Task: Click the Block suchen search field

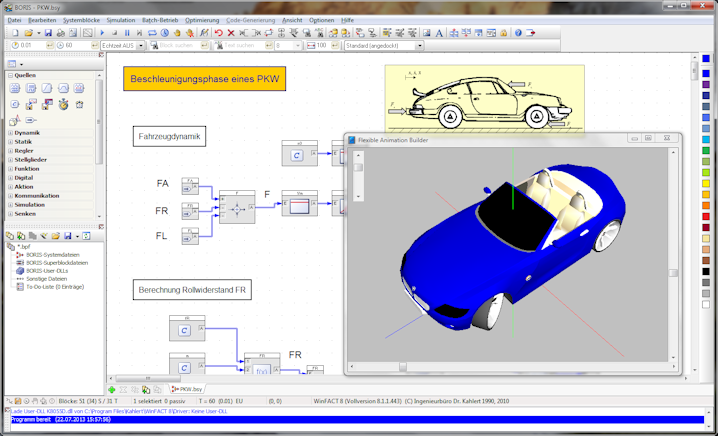Action: pyautogui.click(x=180, y=46)
